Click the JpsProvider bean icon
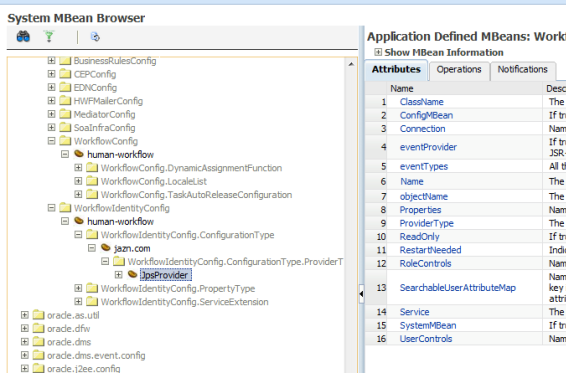Image resolution: width=566 pixels, height=373 pixels. [x=132, y=274]
